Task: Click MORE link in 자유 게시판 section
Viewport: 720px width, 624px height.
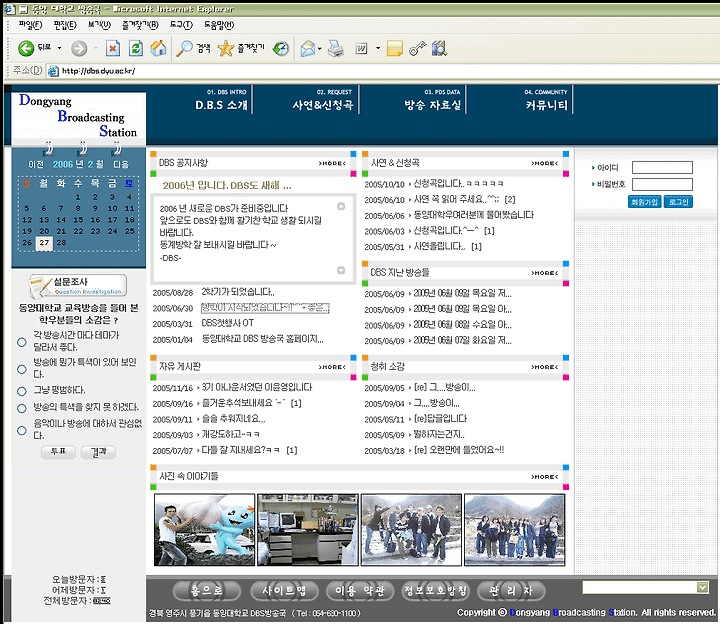Action: point(332,367)
